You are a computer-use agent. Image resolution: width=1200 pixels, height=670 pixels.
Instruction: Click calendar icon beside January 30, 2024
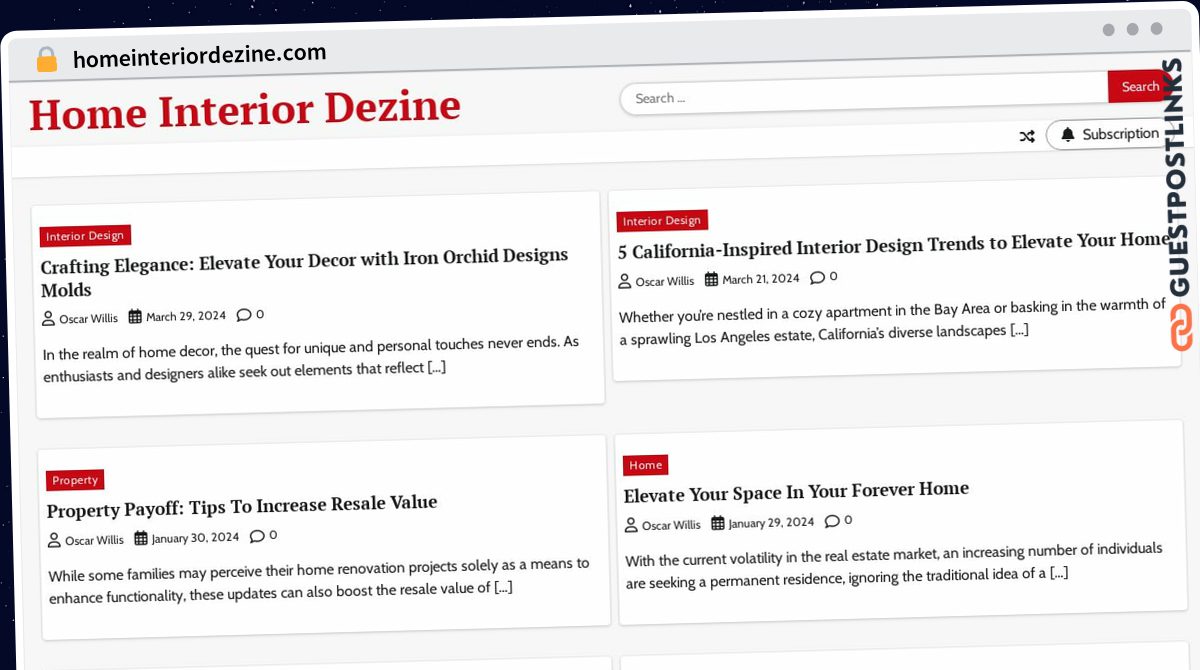141,538
